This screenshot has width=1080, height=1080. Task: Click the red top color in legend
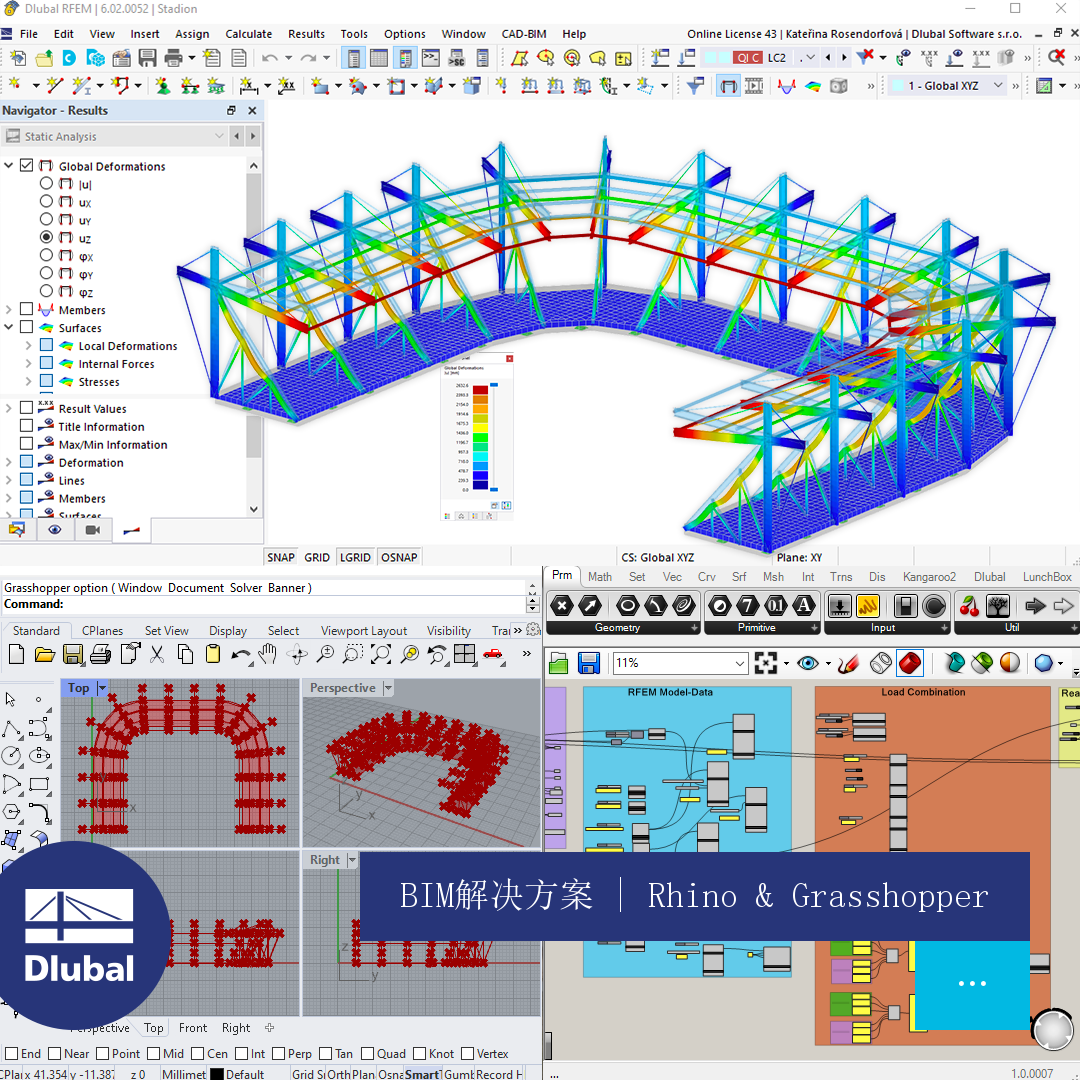pyautogui.click(x=480, y=389)
